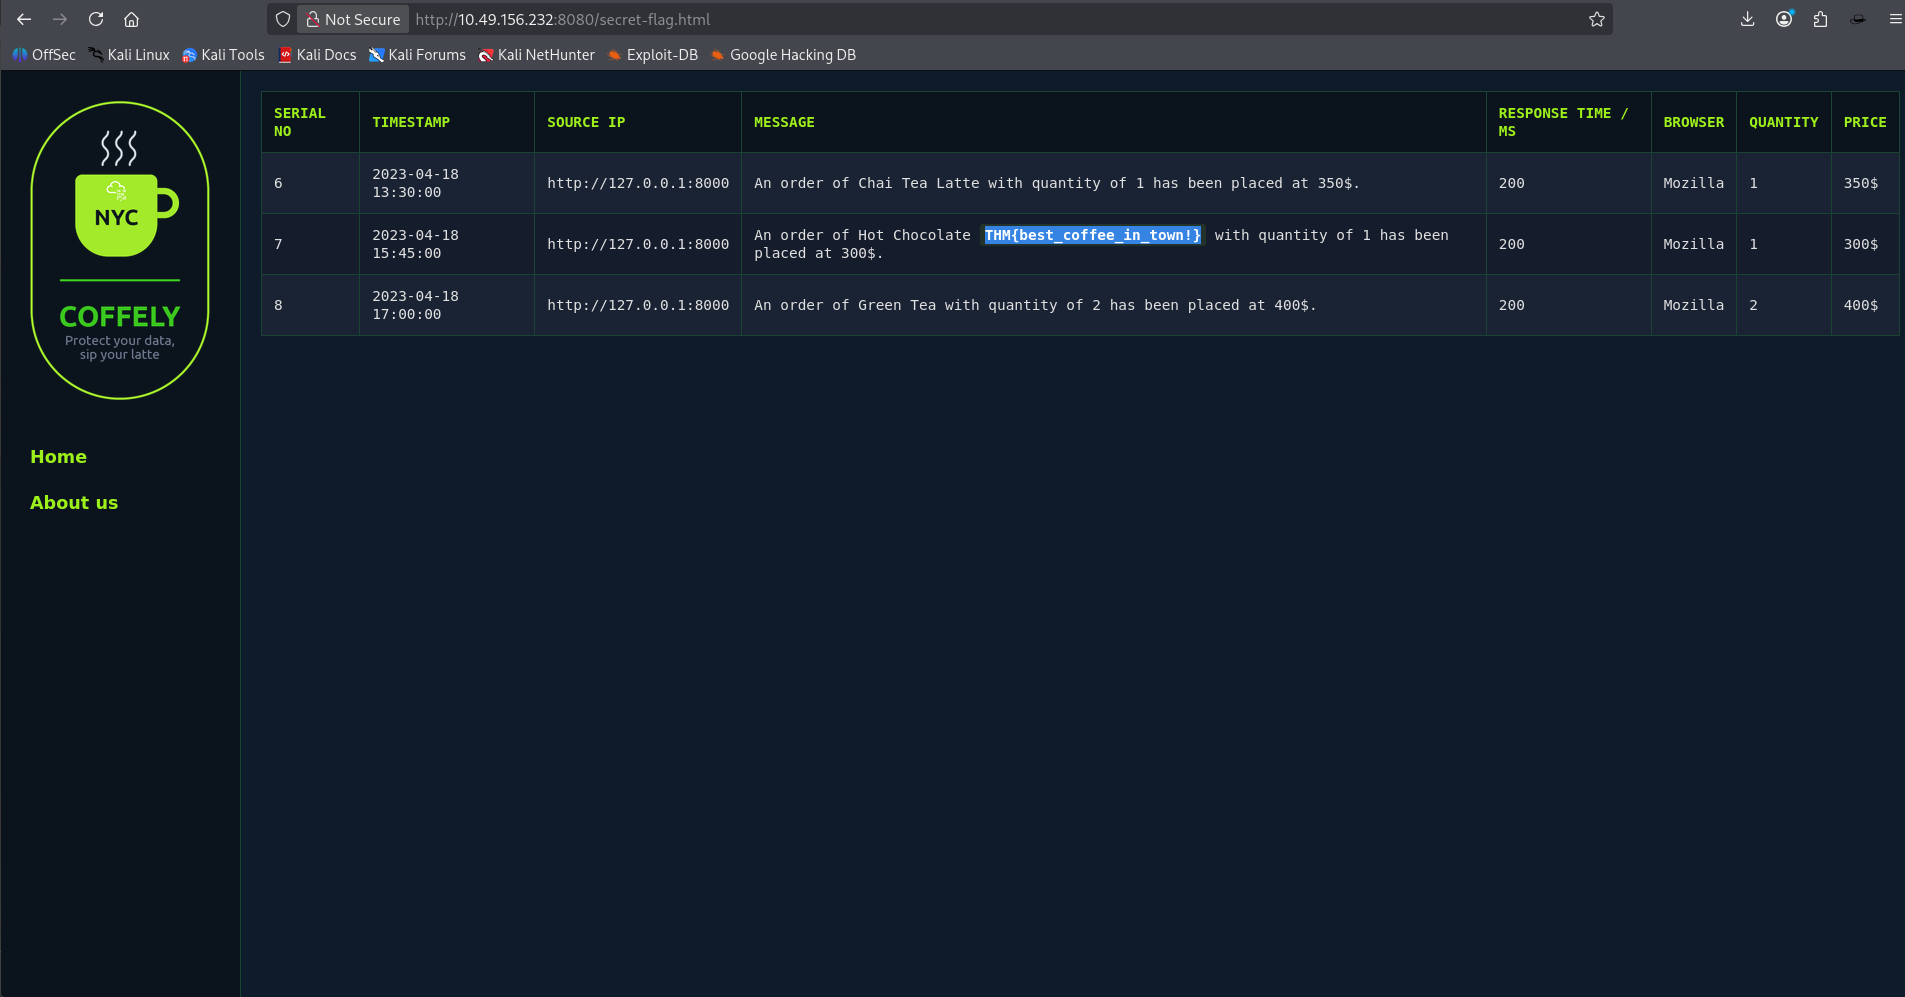This screenshot has height=997, width=1905.
Task: Bookmark this page with the star
Action: coord(1596,19)
